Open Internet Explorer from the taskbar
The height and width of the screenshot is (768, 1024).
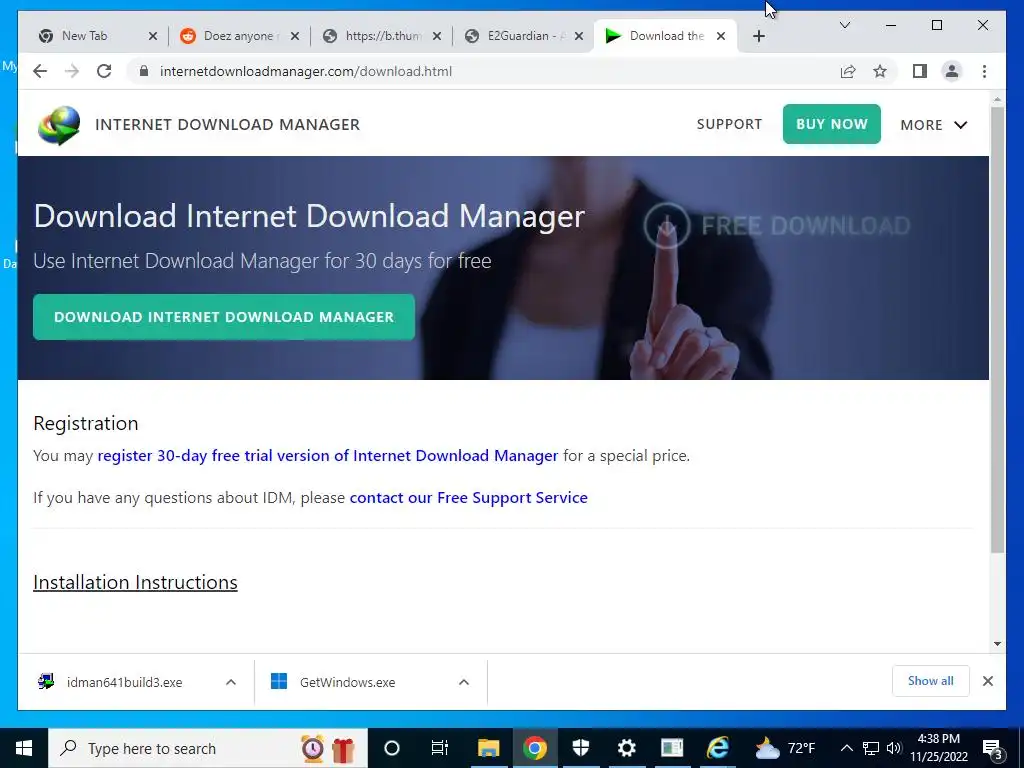click(x=718, y=748)
